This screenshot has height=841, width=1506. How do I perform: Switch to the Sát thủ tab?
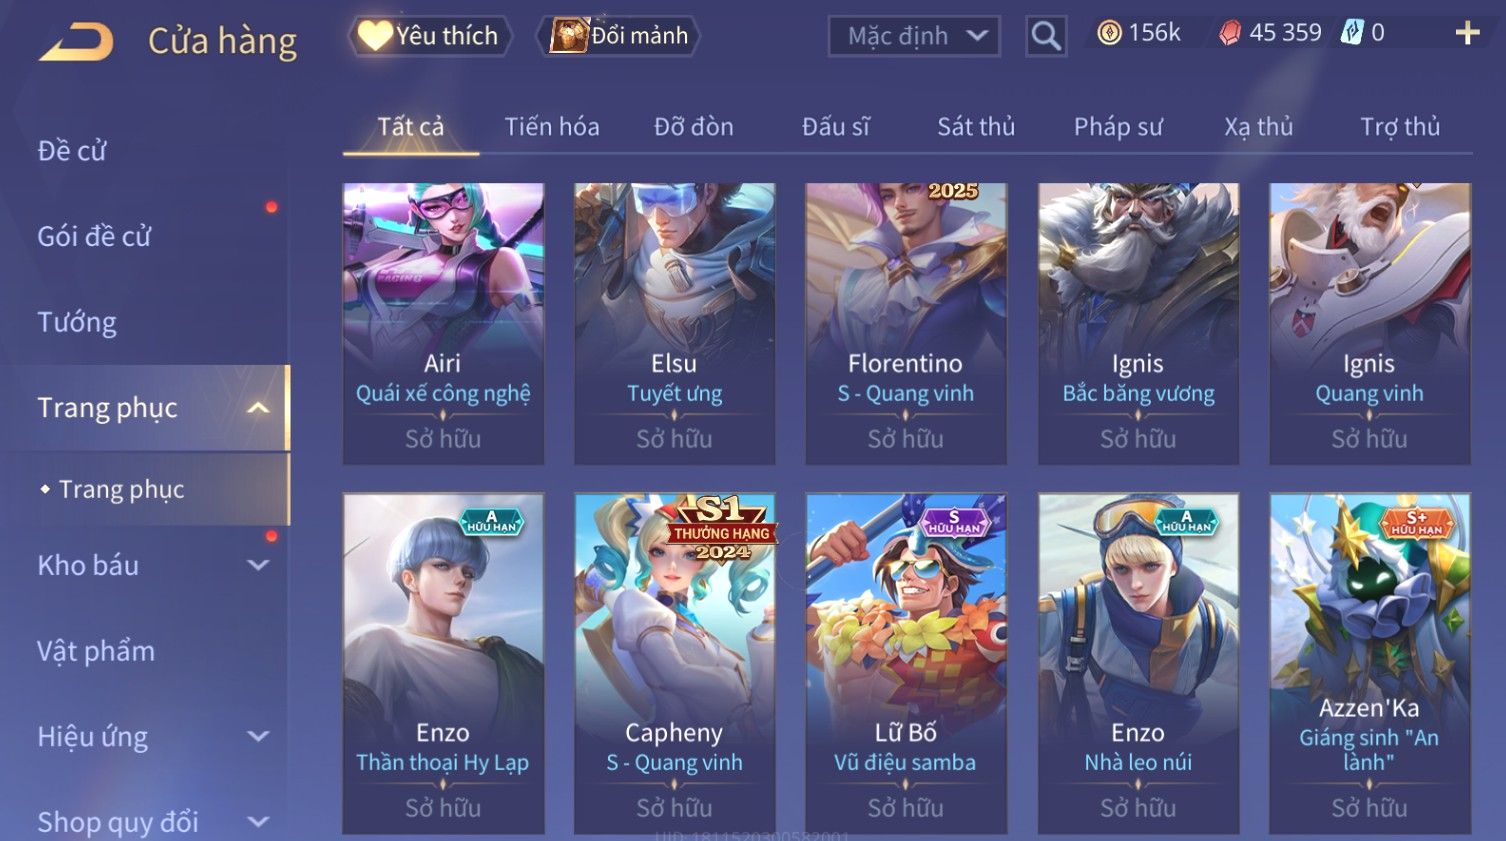click(x=976, y=127)
